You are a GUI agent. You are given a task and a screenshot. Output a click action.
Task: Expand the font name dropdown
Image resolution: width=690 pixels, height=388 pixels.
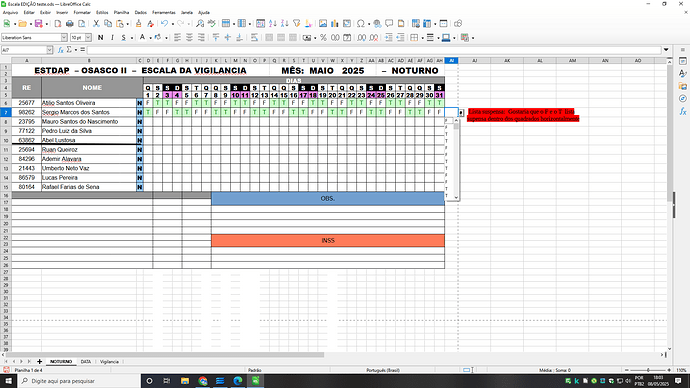click(x=64, y=38)
